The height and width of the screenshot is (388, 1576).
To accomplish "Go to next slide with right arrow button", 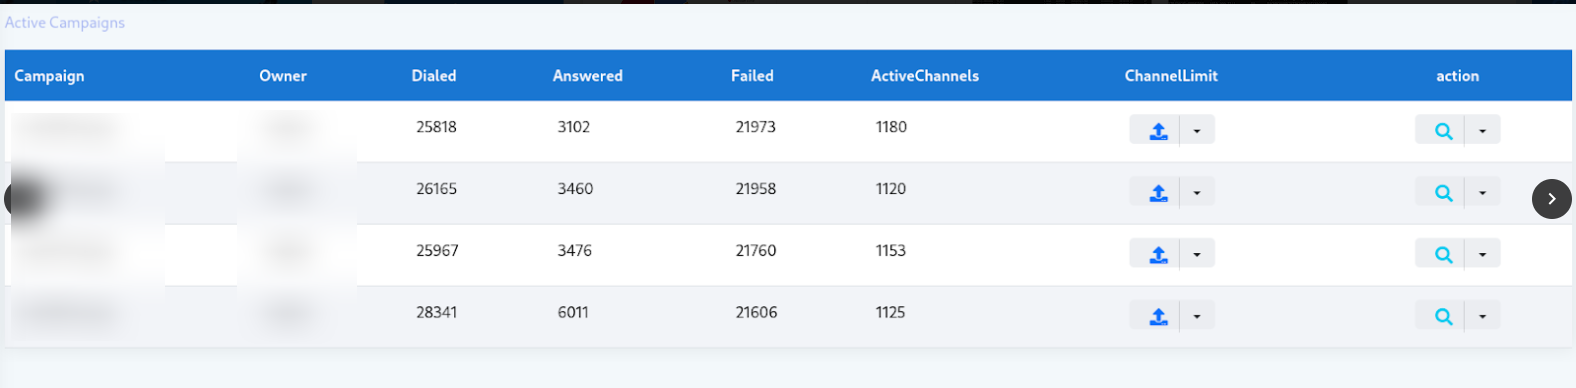I will point(1552,199).
